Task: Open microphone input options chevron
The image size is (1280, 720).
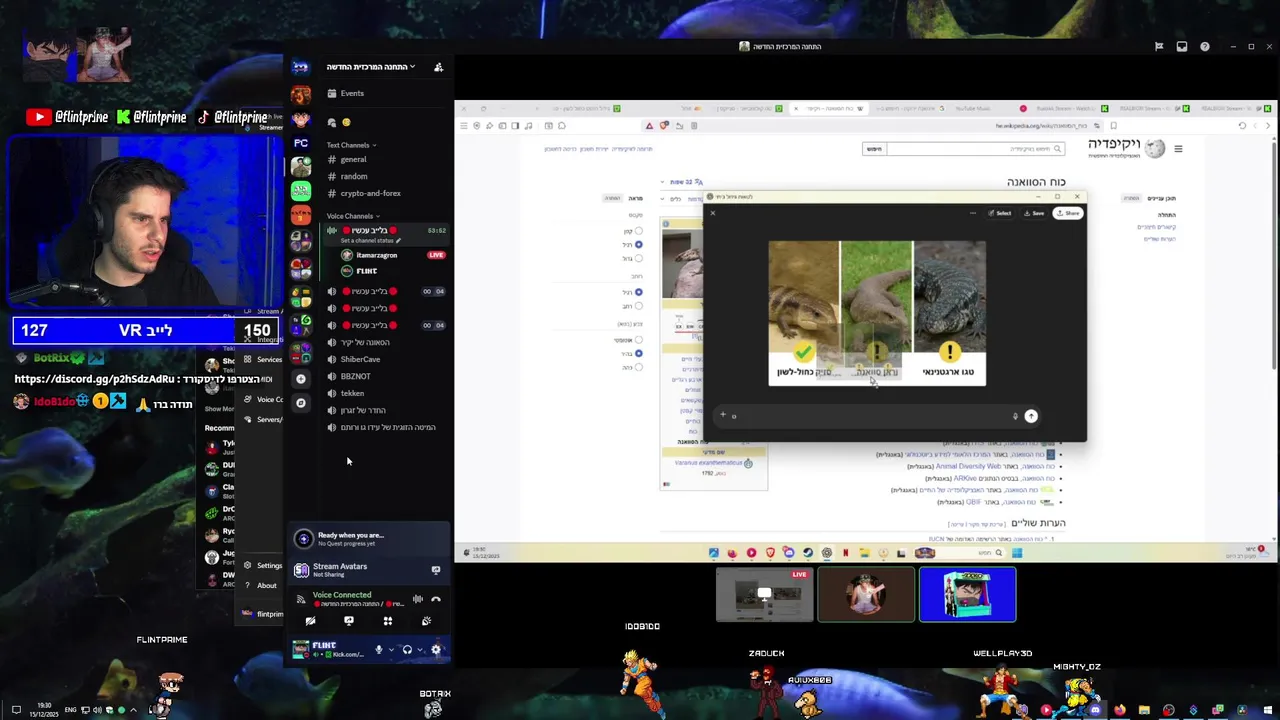Action: tap(390, 650)
